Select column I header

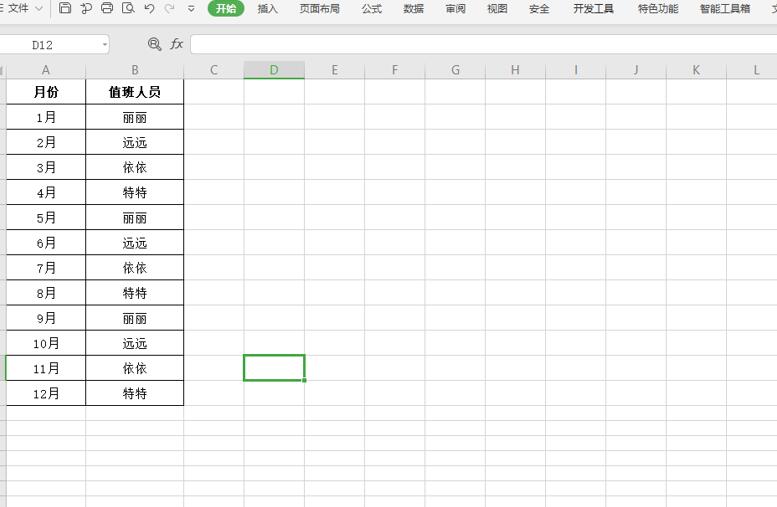coord(575,70)
